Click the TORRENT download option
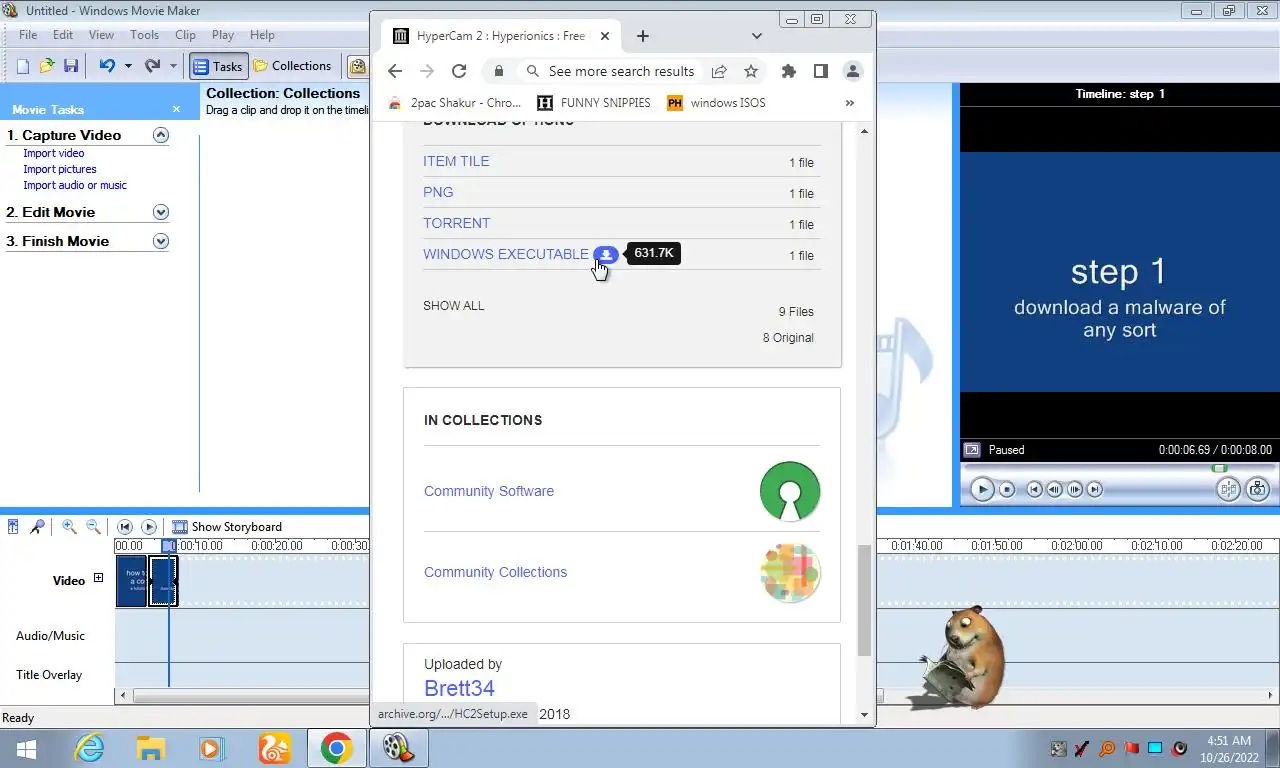This screenshot has height=768, width=1280. click(456, 223)
